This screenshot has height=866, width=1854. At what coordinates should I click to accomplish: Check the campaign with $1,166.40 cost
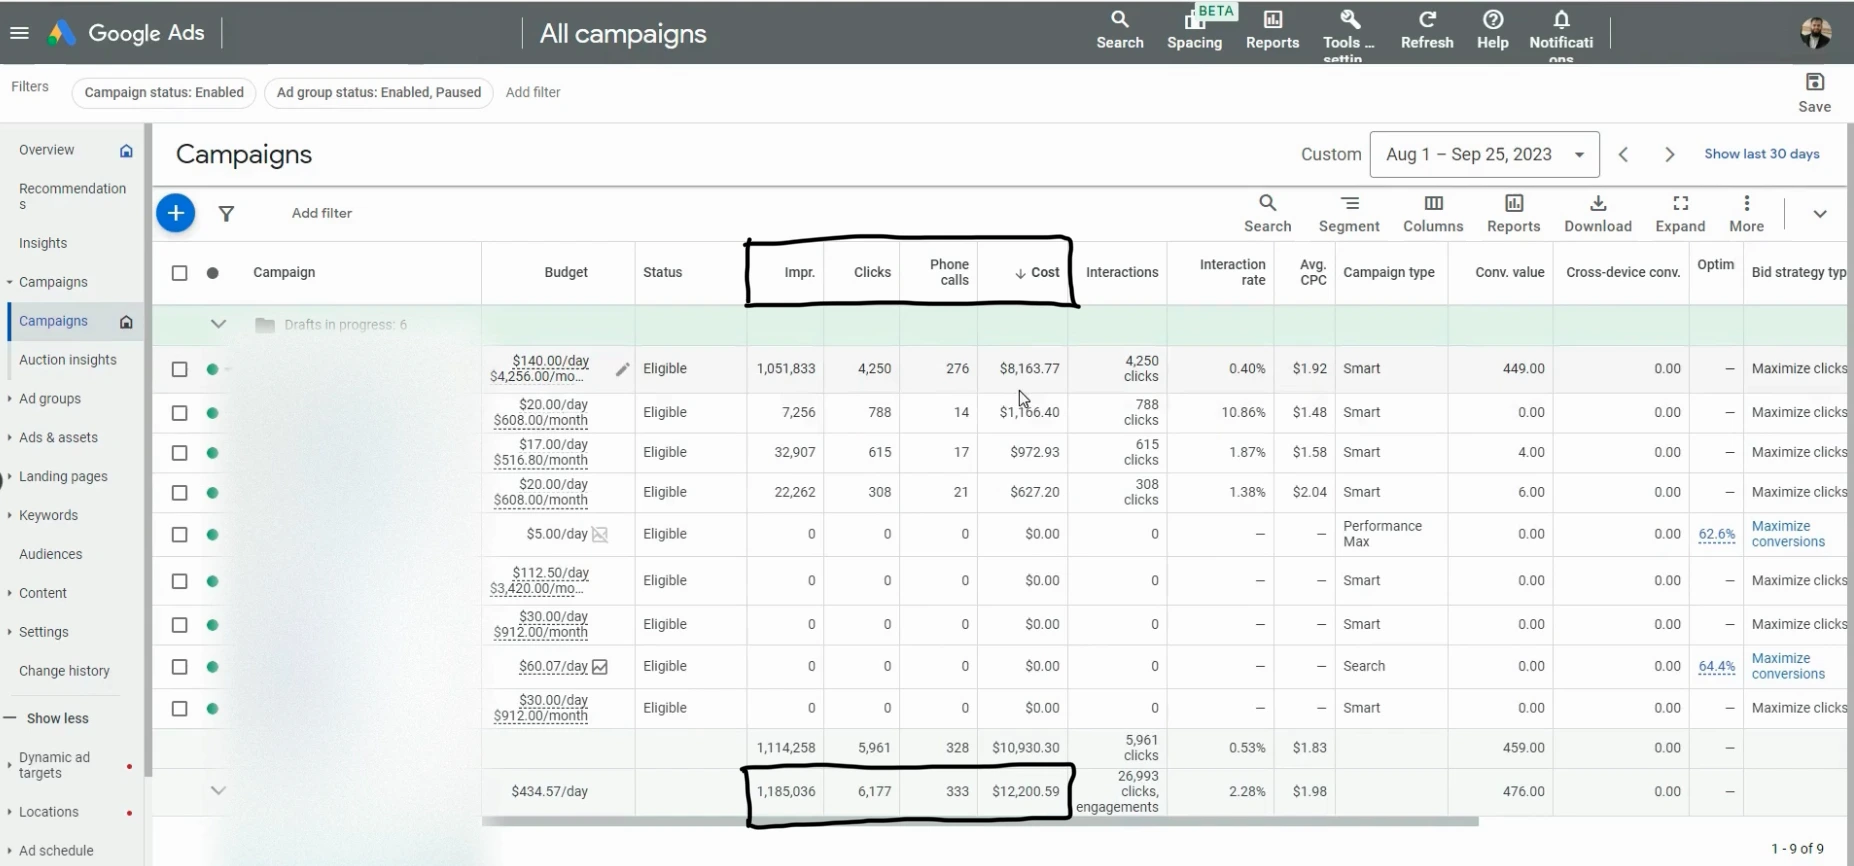tap(179, 413)
